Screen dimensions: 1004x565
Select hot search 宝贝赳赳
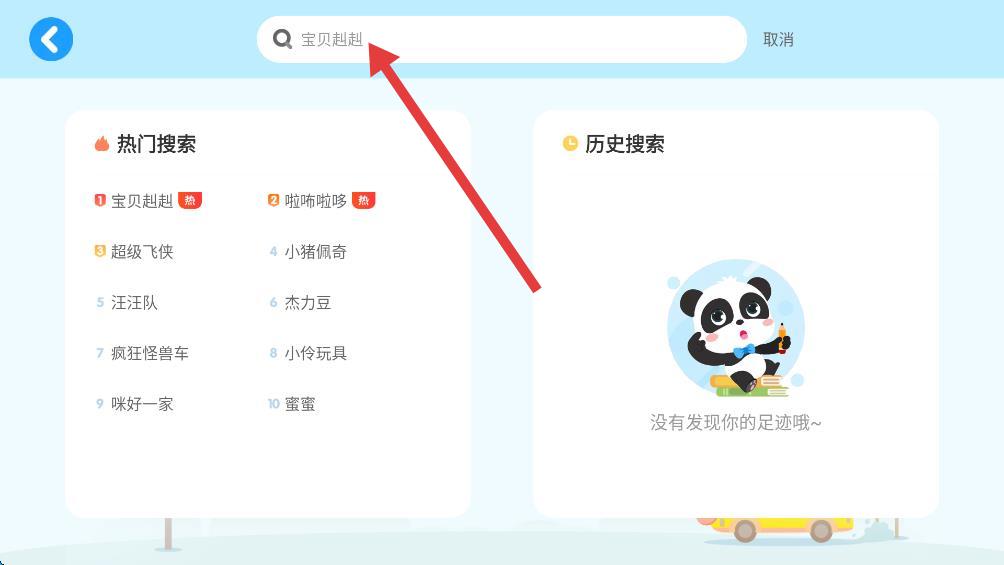142,201
